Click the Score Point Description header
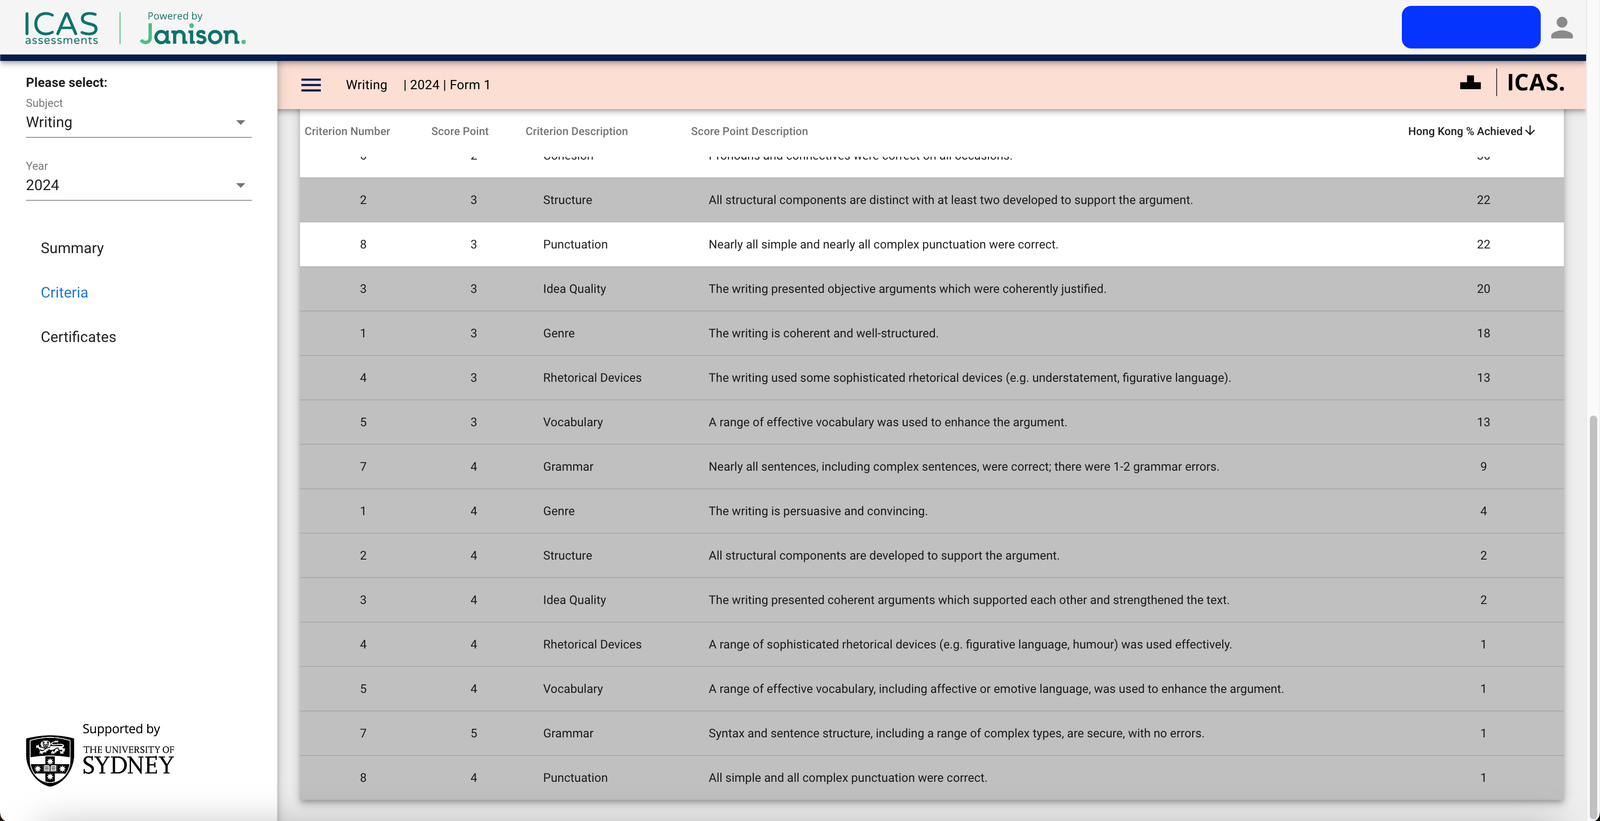The image size is (1600, 821). (749, 131)
